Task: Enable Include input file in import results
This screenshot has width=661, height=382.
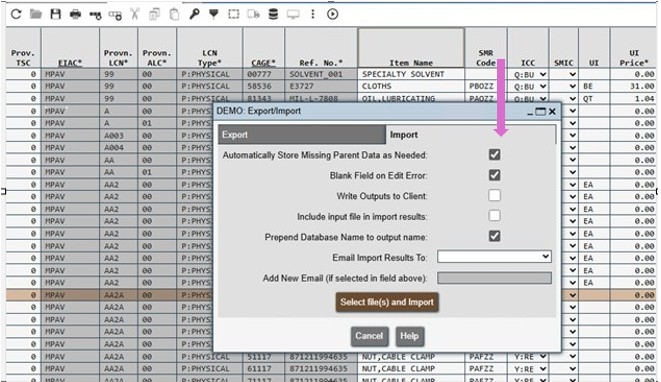Action: tap(494, 216)
